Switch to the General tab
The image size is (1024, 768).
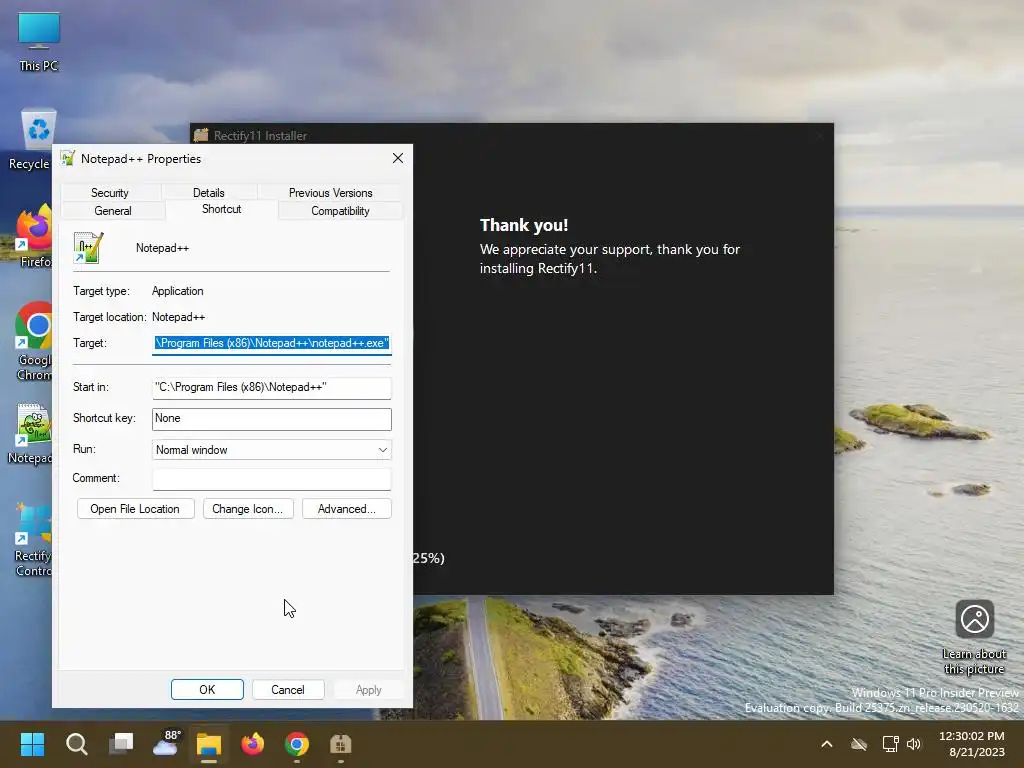pos(112,211)
